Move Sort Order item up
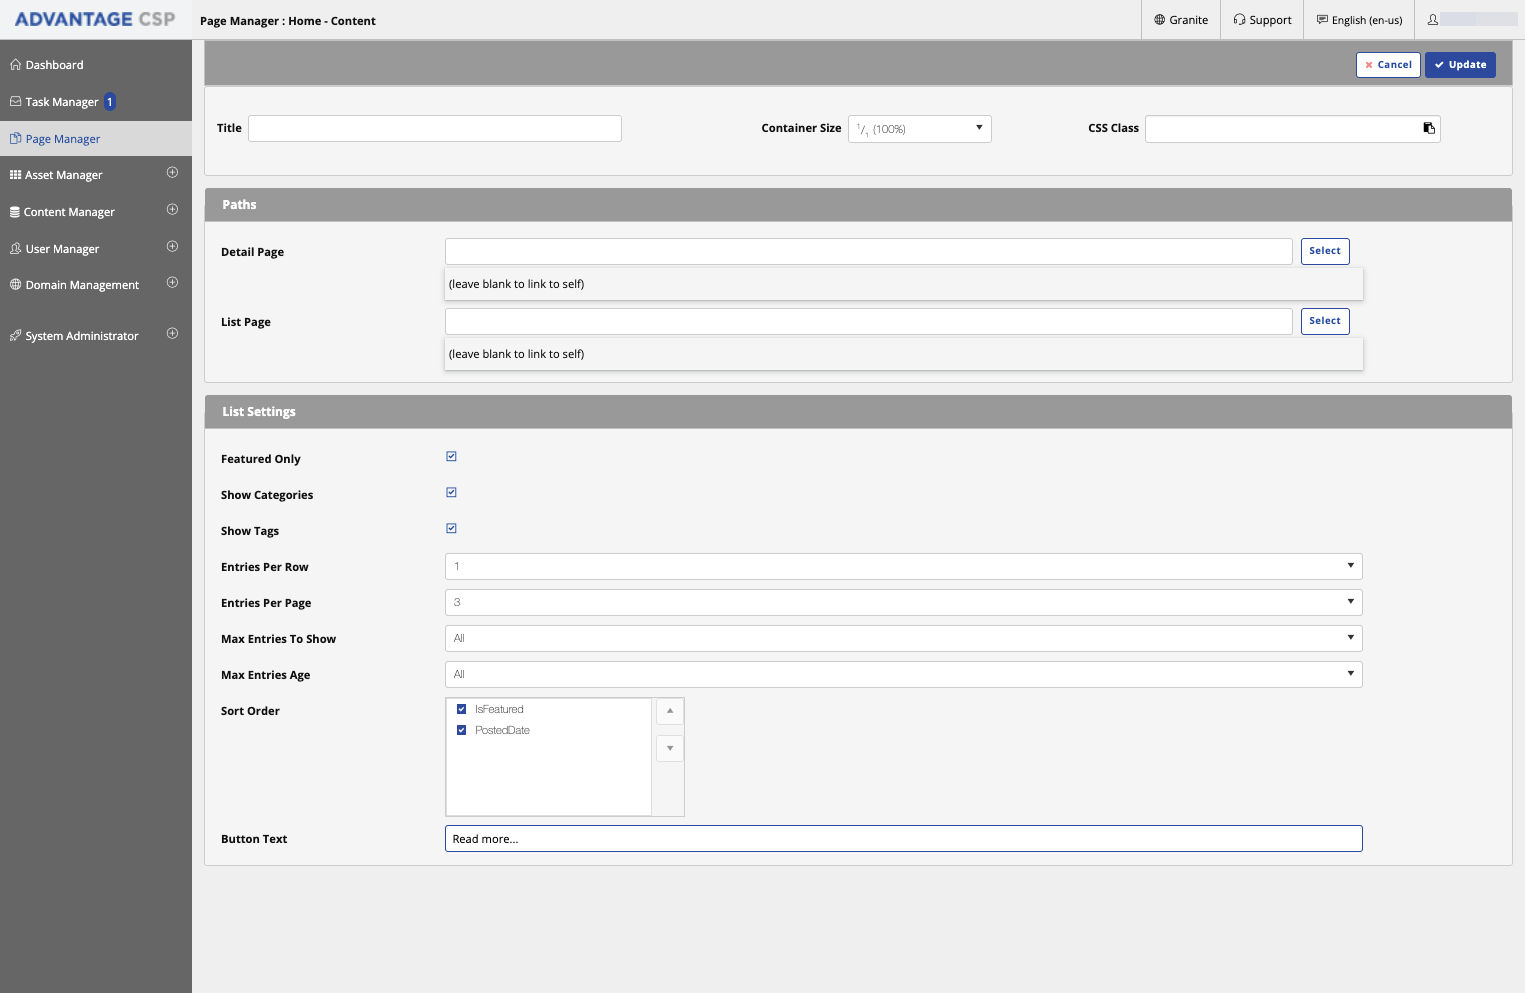Image resolution: width=1525 pixels, height=993 pixels. point(670,711)
